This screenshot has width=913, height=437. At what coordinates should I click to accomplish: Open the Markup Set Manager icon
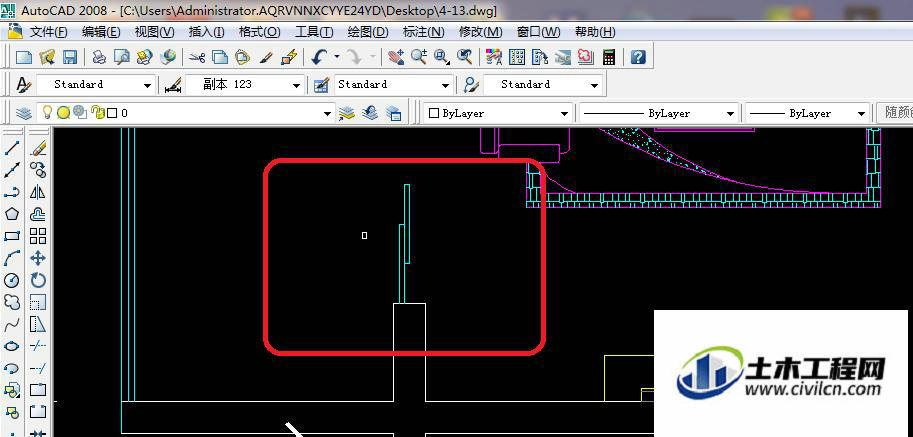coord(585,57)
